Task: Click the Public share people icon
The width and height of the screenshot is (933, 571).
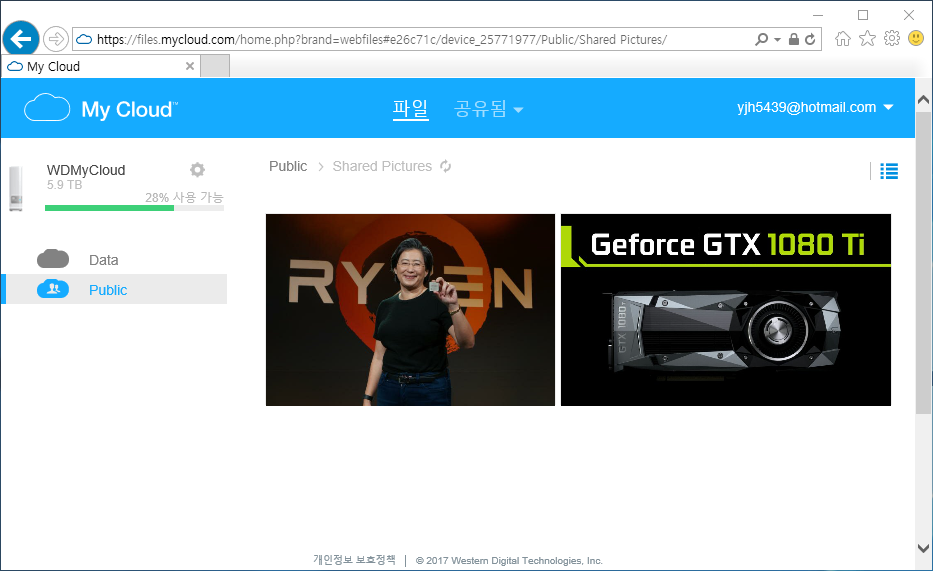Action: (53, 289)
